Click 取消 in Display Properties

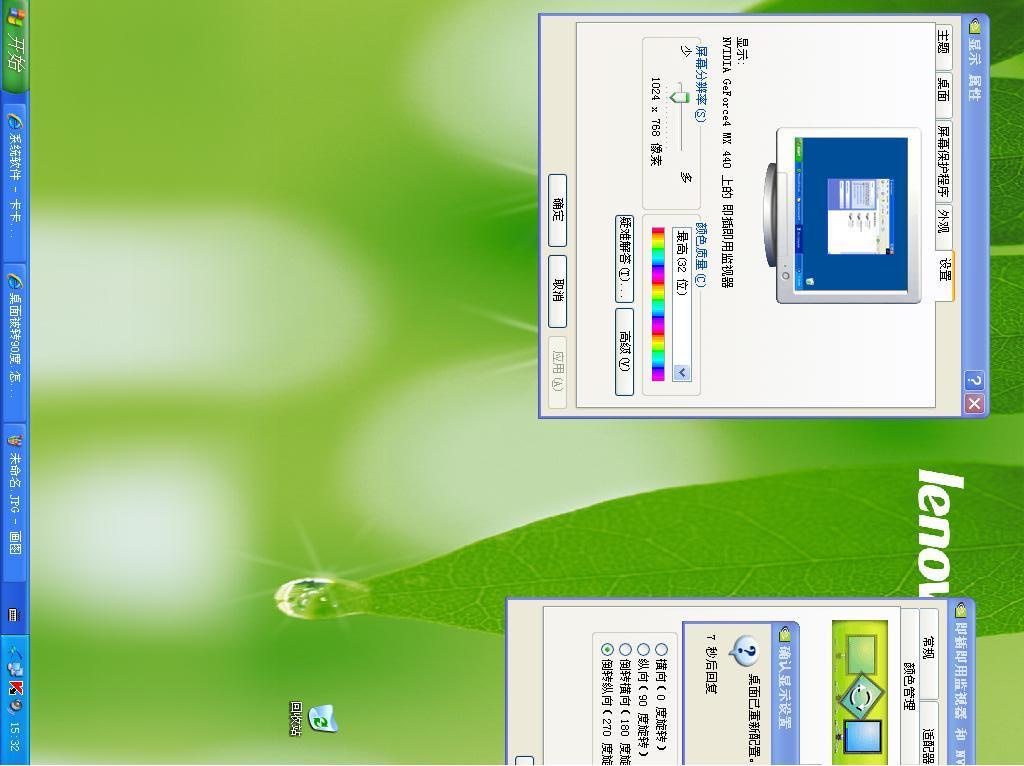tap(558, 291)
